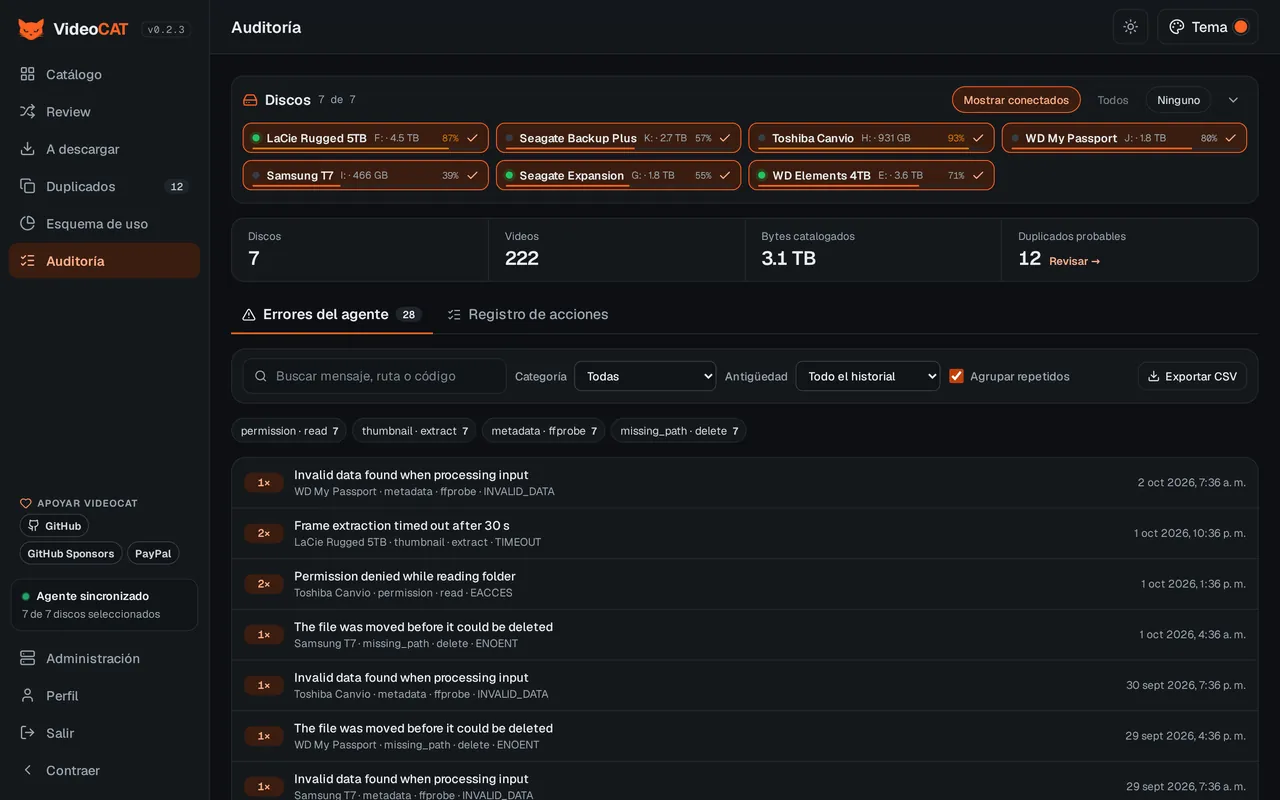The height and width of the screenshot is (800, 1280).
Task: Click the A descargar download icon
Action: pos(27,149)
